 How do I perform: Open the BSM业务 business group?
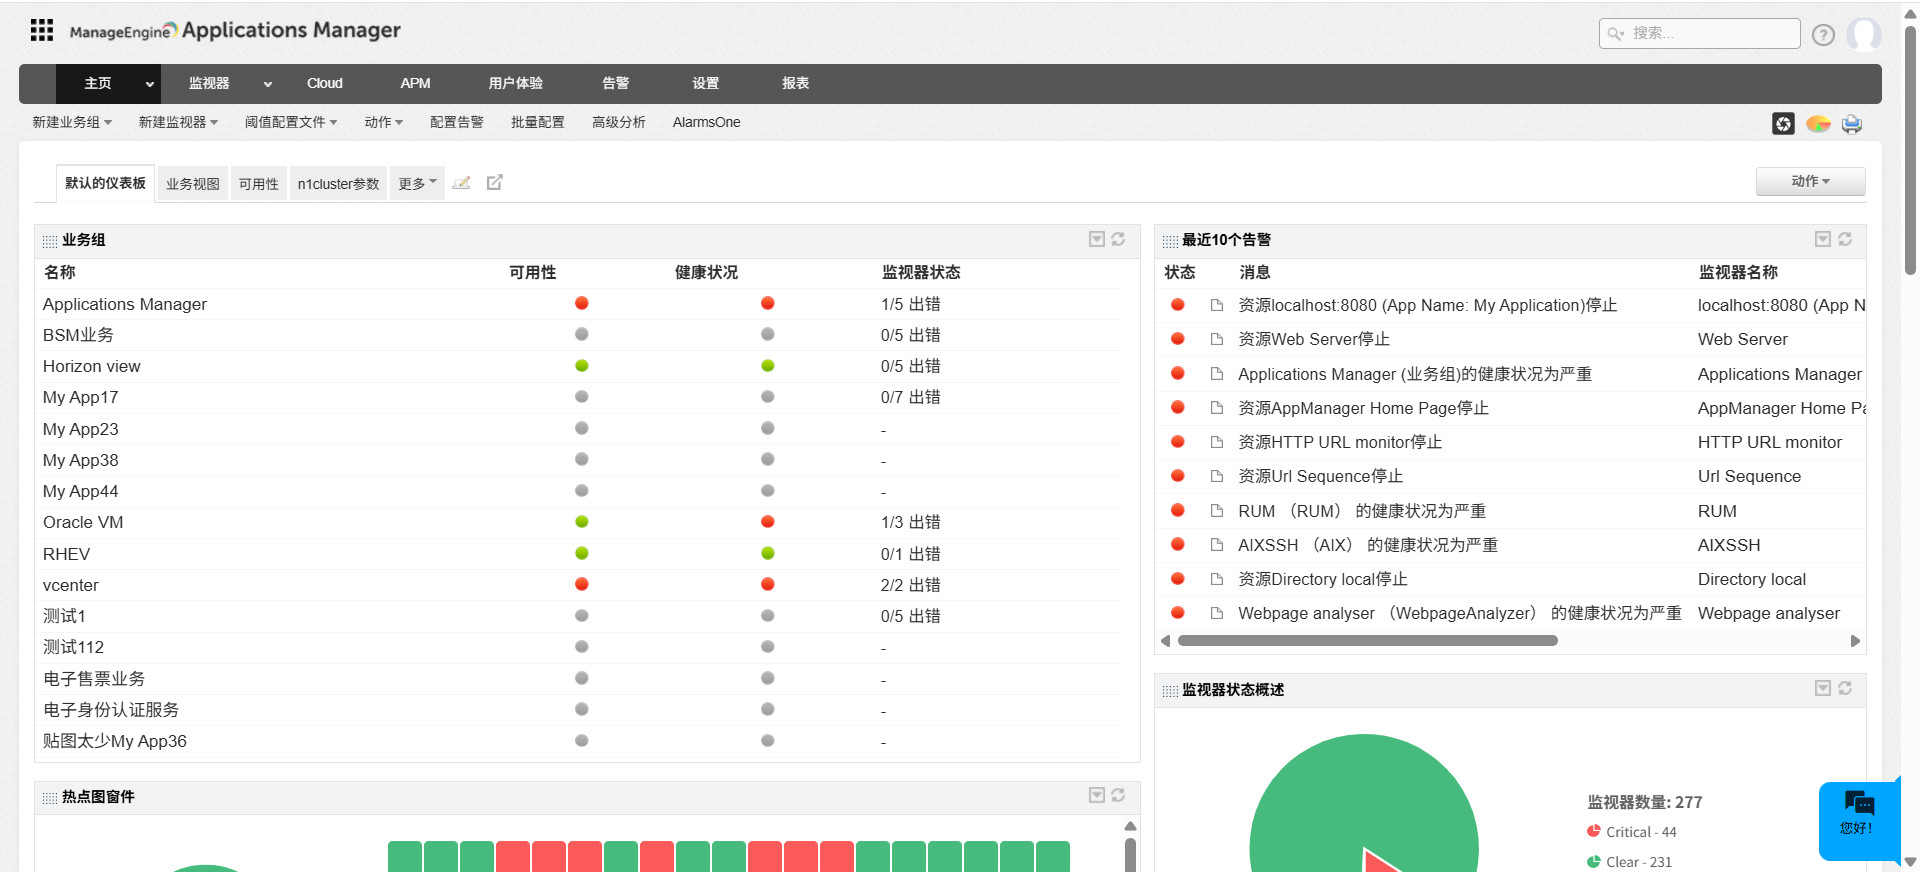(78, 335)
